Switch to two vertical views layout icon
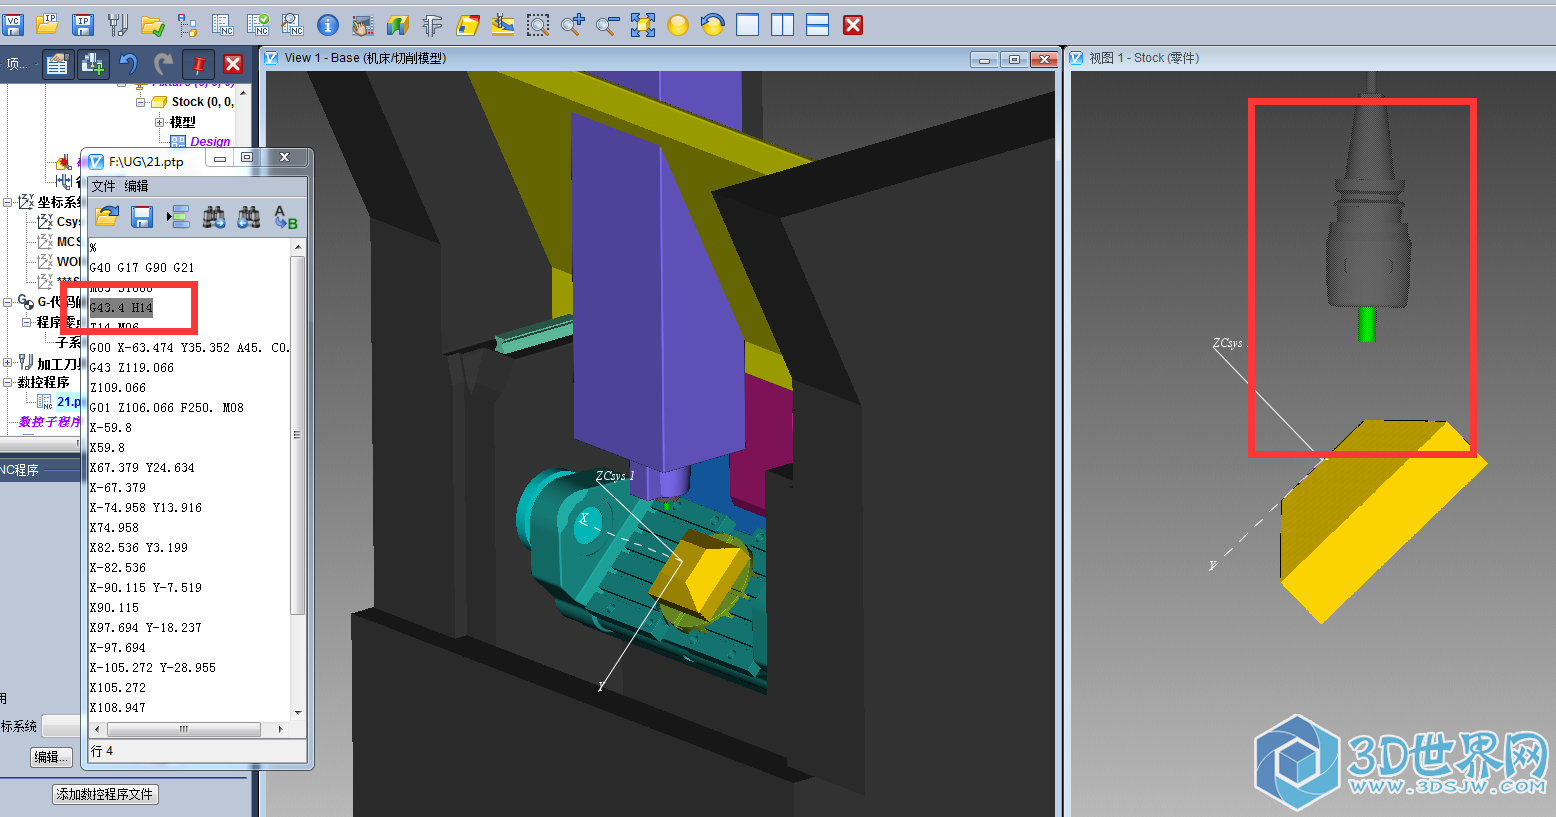The width and height of the screenshot is (1556, 817). point(783,25)
